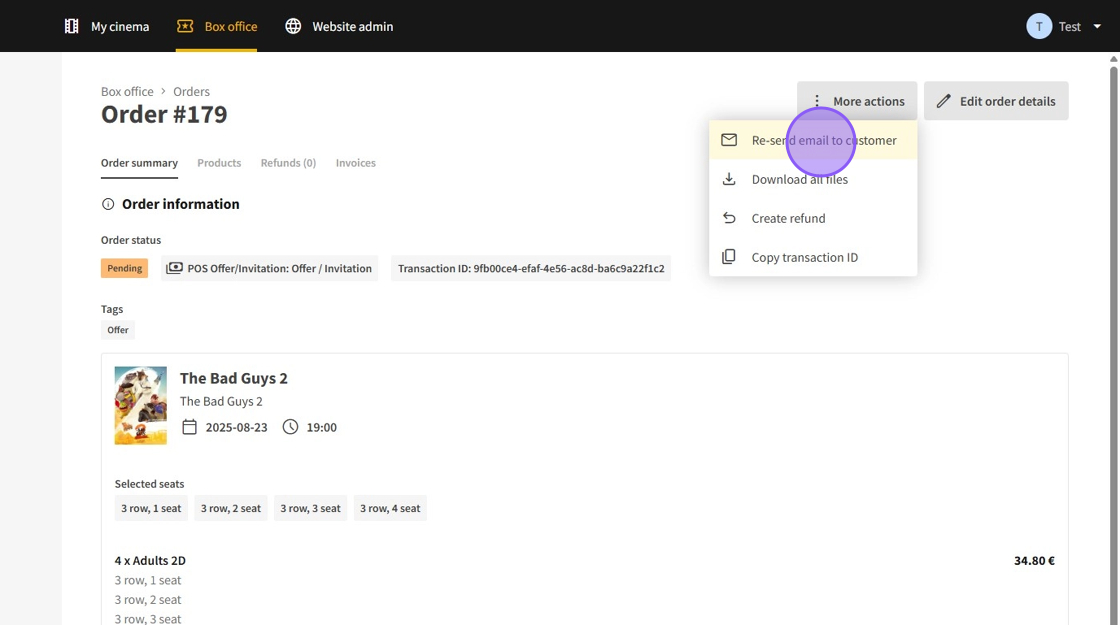This screenshot has width=1120, height=625.
Task: Click the copy transaction ID clipboard icon
Action: 729,257
